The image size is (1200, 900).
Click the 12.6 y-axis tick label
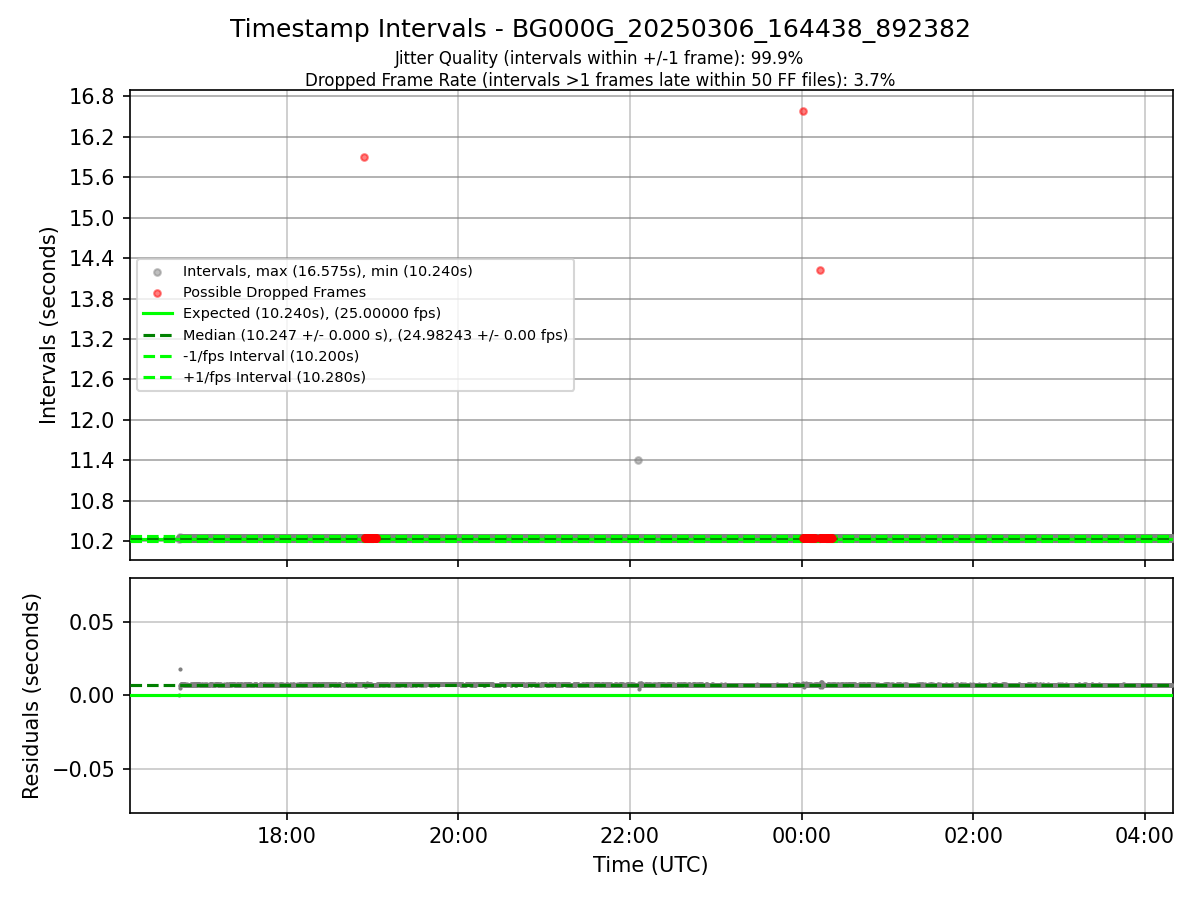tap(94, 380)
